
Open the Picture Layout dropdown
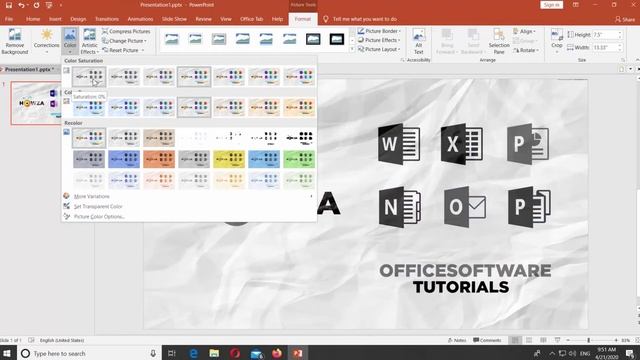[379, 49]
